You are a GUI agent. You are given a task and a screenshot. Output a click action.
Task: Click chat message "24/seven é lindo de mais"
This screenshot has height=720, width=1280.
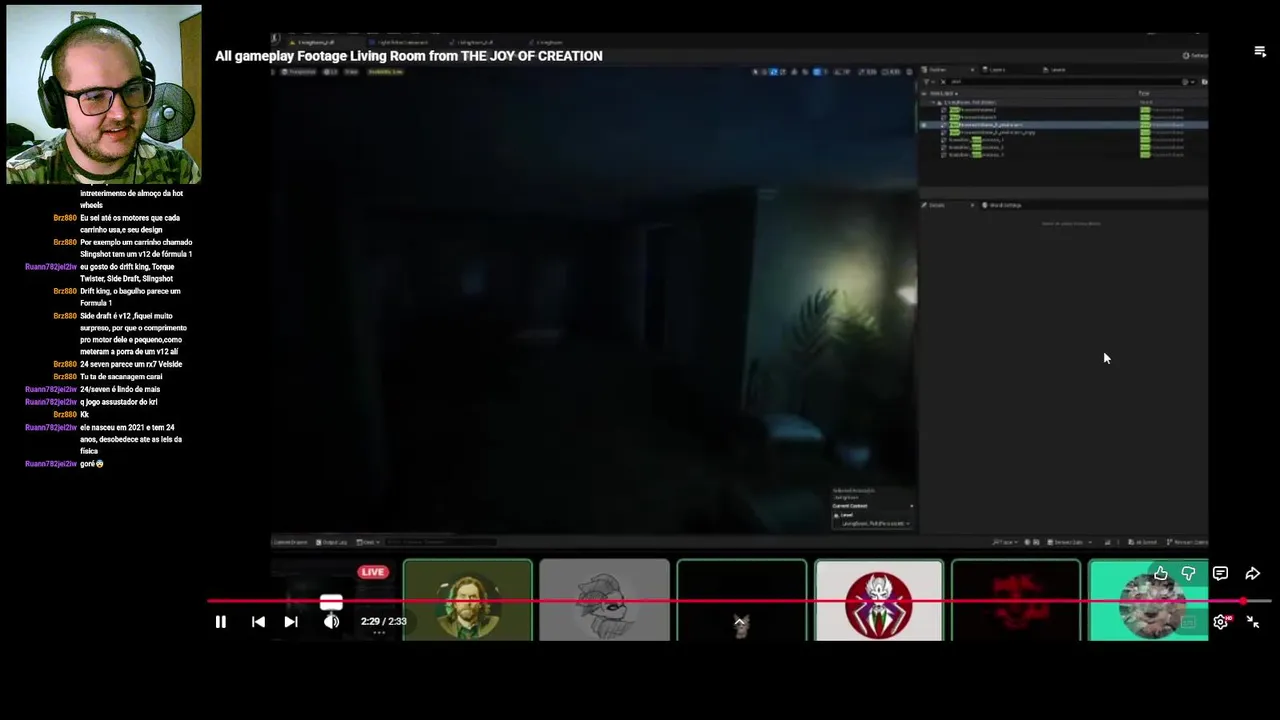click(x=120, y=389)
